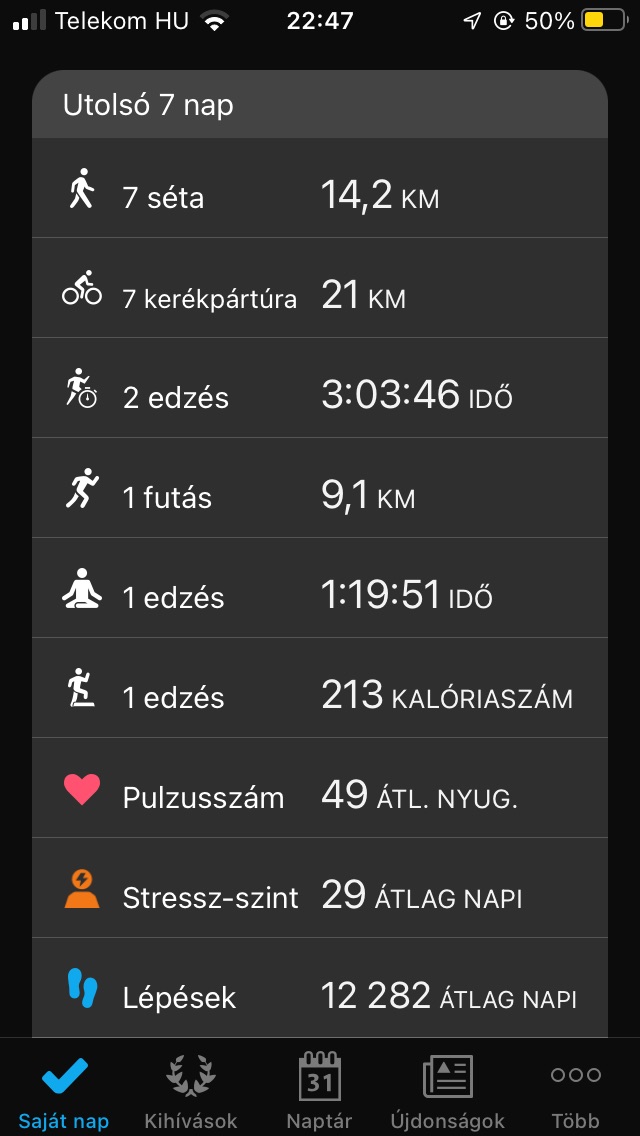Viewport: 640px width, 1136px height.
Task: Switch to the Naptár tab
Action: pyautogui.click(x=319, y=1089)
